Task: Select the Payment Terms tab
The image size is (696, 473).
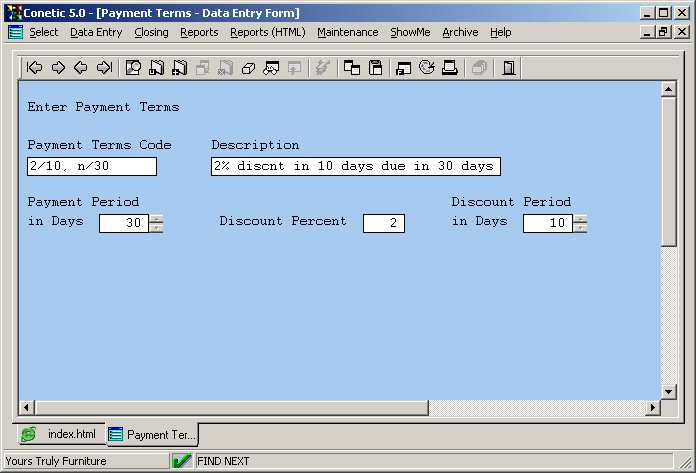Action: (152, 434)
